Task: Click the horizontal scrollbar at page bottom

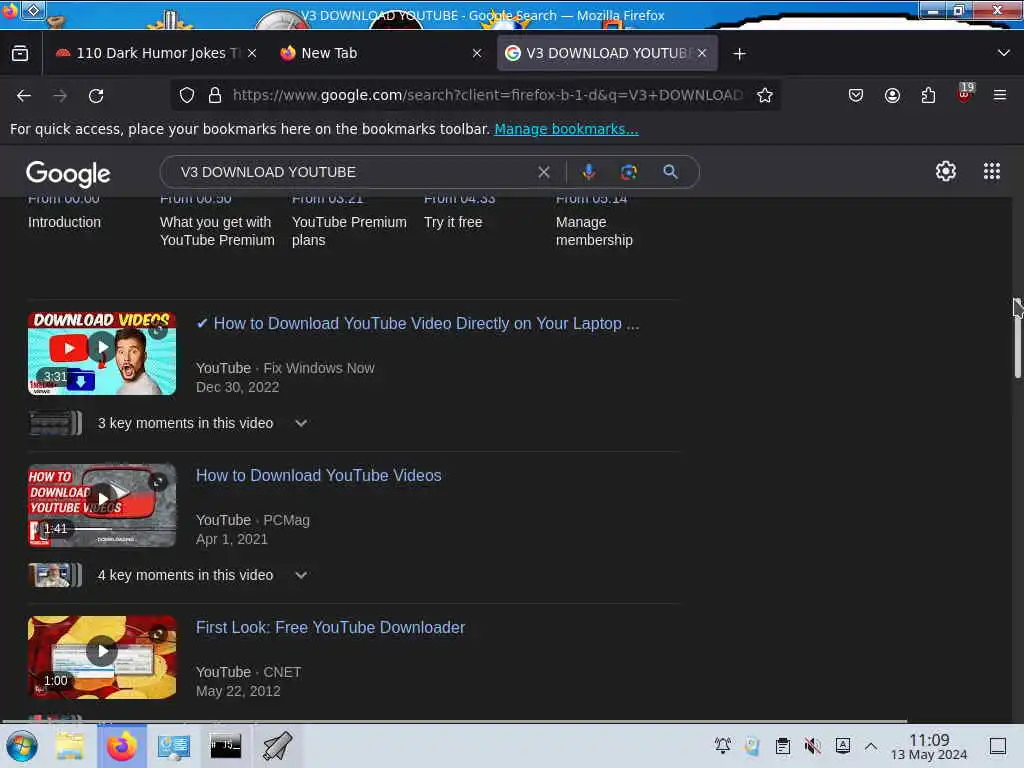Action: pyautogui.click(x=454, y=721)
